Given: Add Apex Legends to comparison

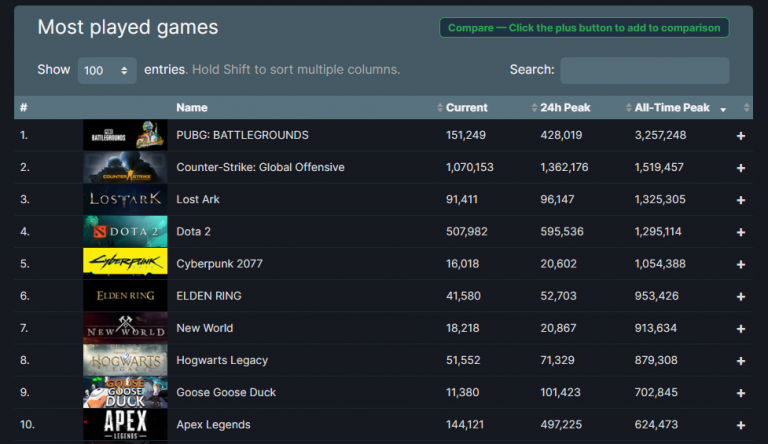Looking at the screenshot, I should (x=741, y=425).
